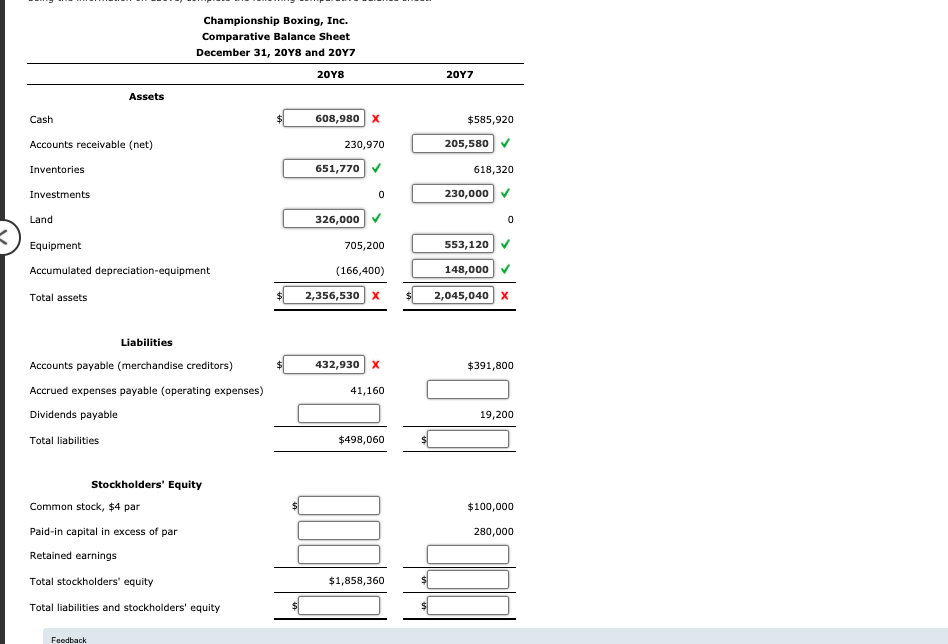Click the $585,920 Cash 20Y7 value

[490, 120]
